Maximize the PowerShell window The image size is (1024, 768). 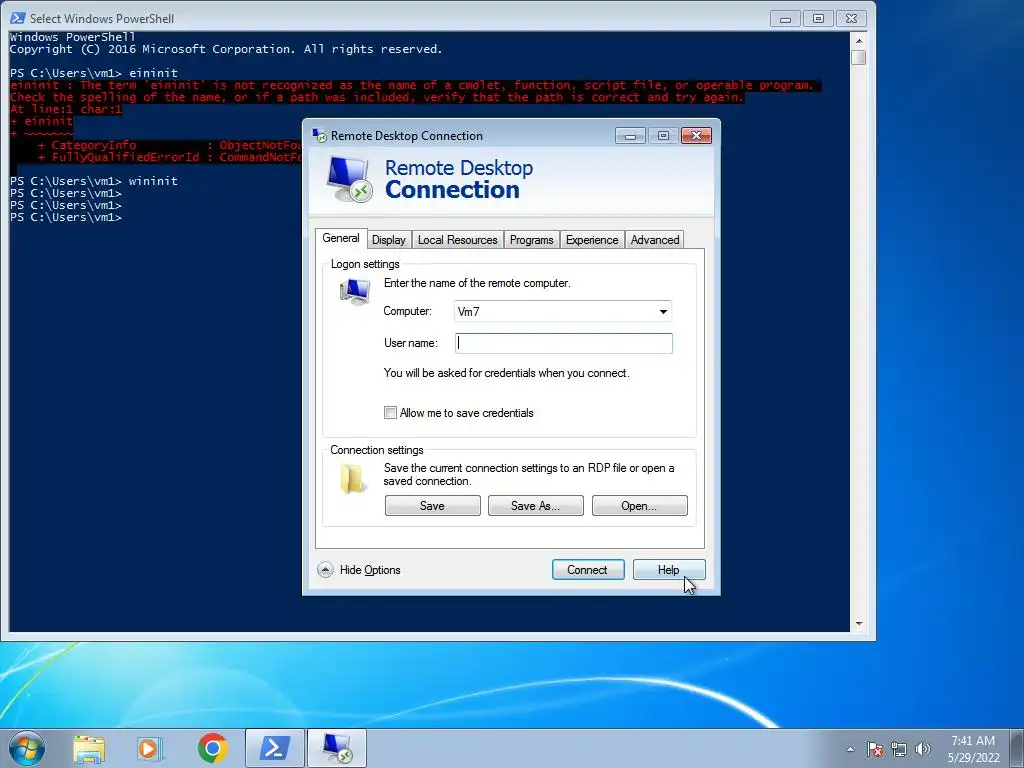pyautogui.click(x=818, y=19)
